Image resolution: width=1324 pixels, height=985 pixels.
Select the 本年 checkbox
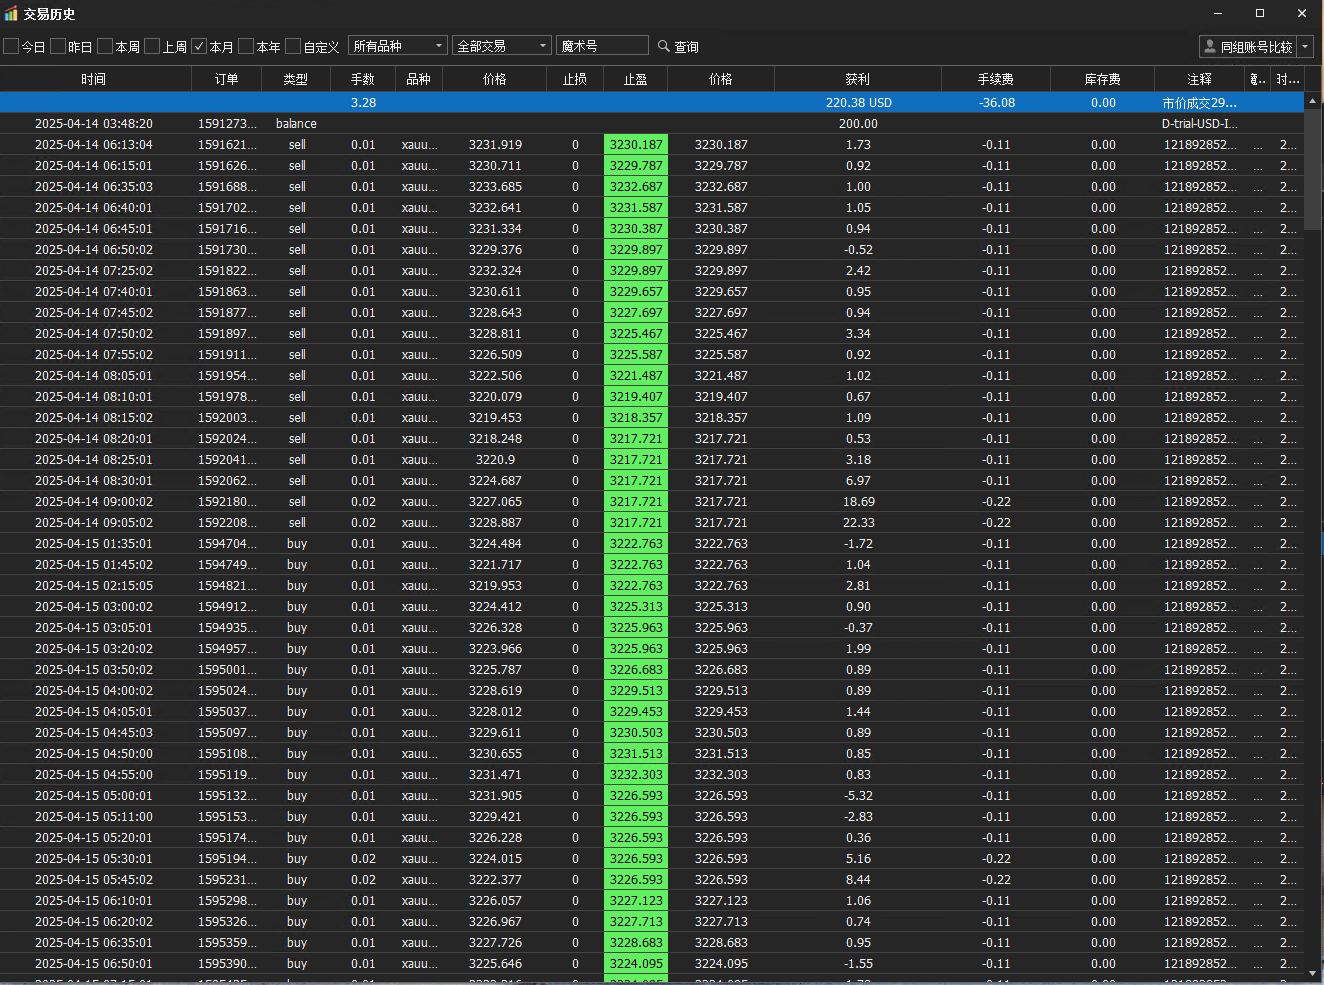pos(246,46)
